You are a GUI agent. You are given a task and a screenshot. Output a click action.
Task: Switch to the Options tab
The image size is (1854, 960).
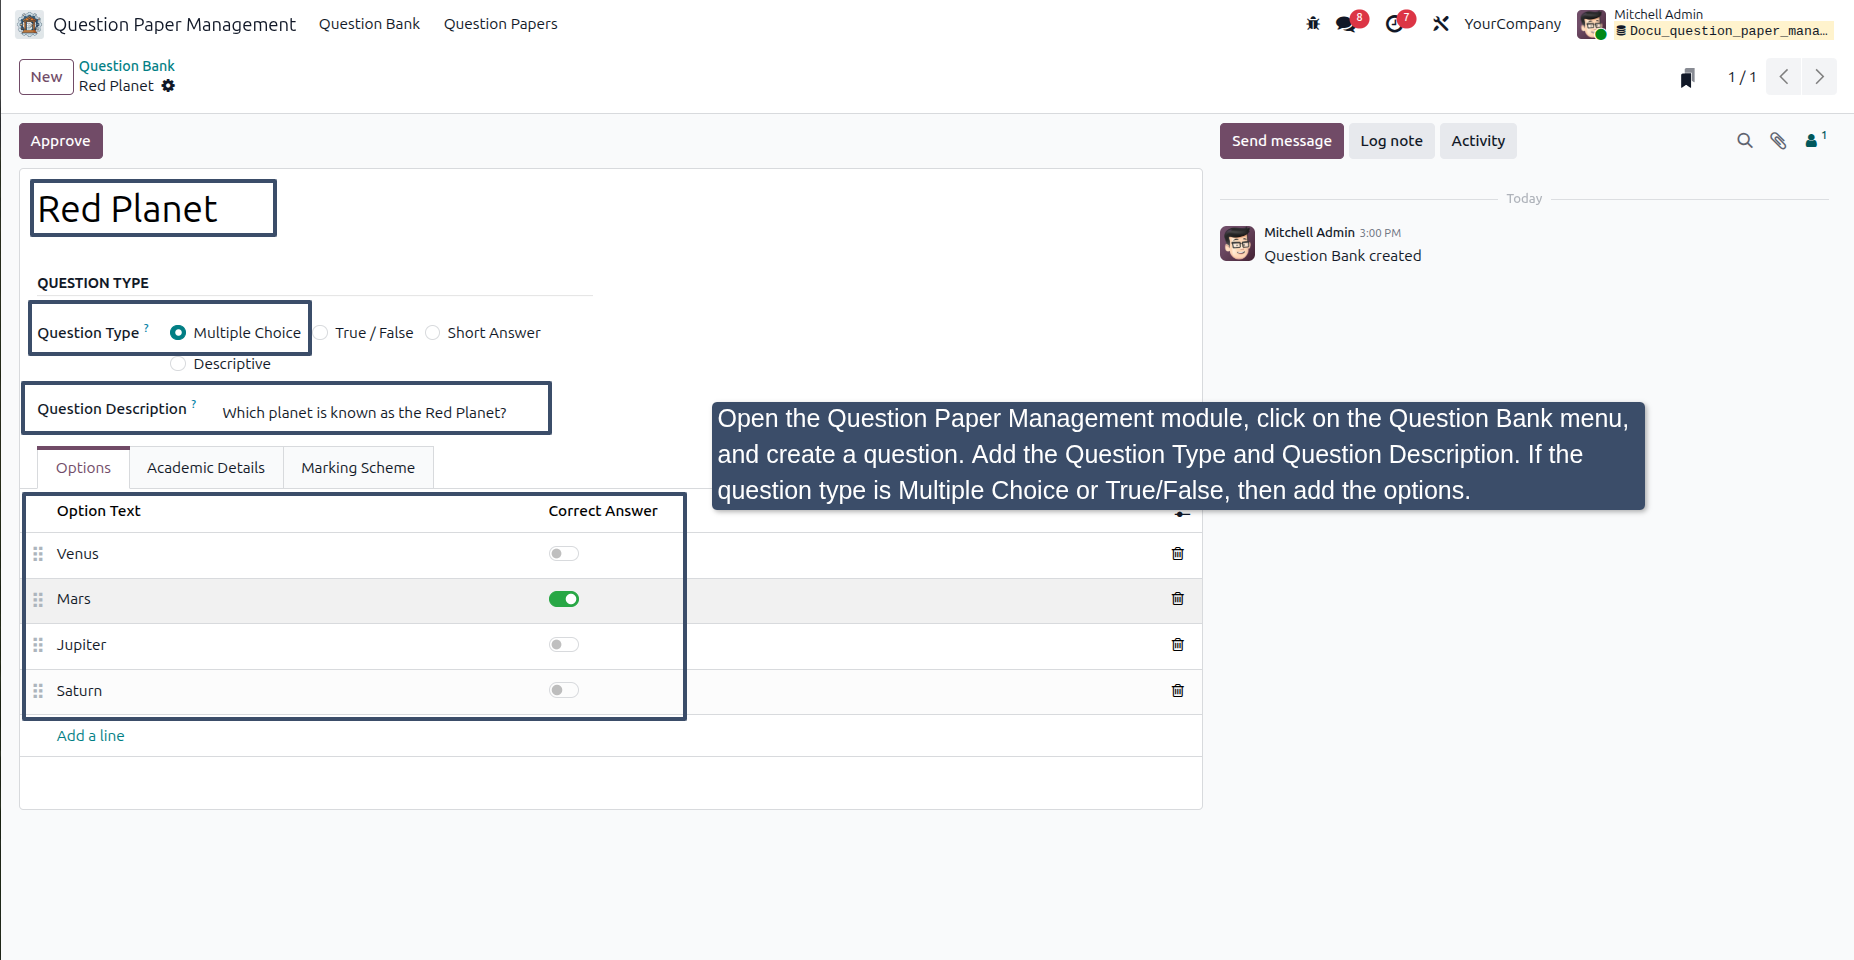(84, 468)
